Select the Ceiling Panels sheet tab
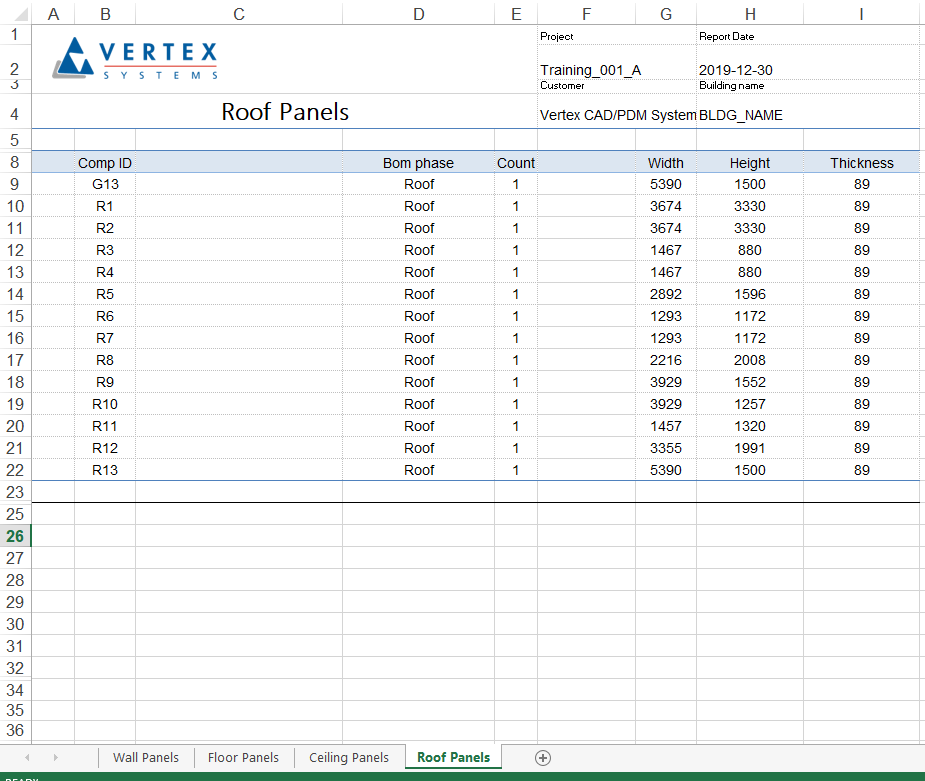Image resolution: width=925 pixels, height=781 pixels. point(349,758)
